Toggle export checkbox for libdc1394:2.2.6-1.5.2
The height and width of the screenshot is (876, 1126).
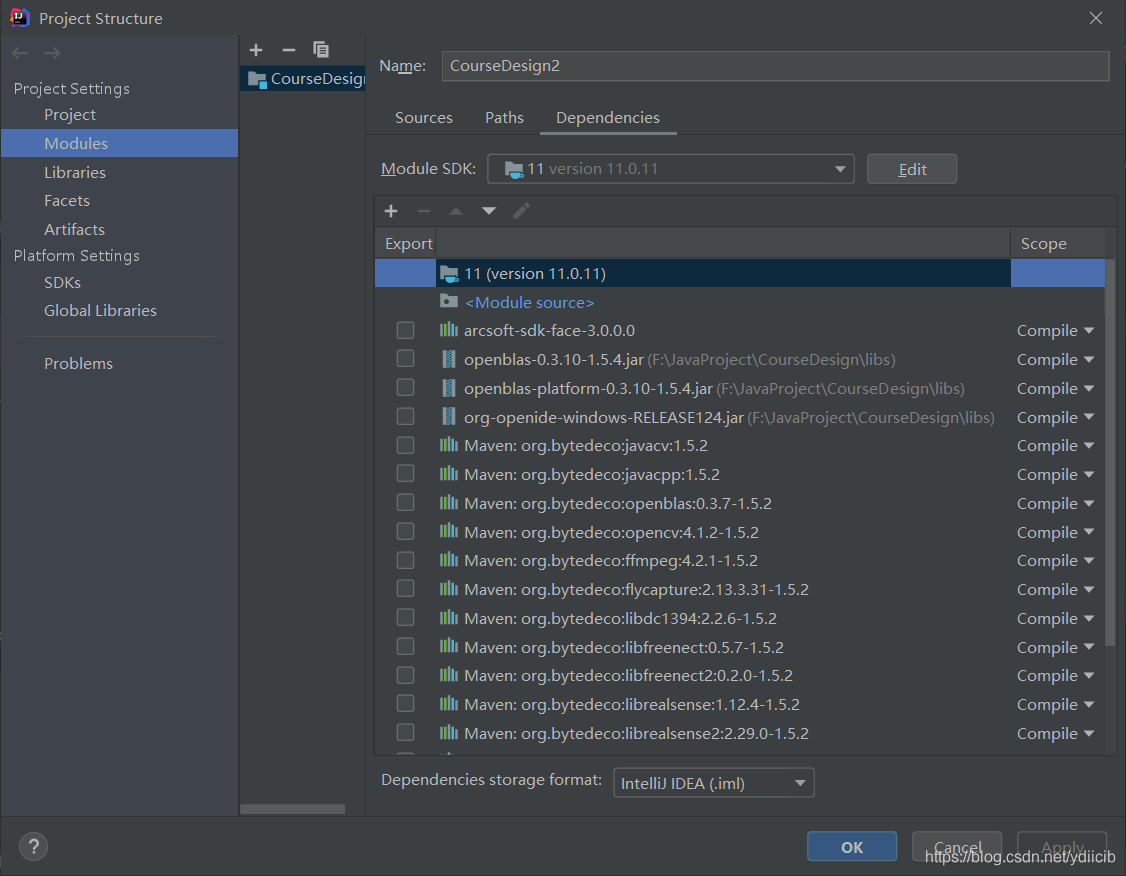pos(406,618)
